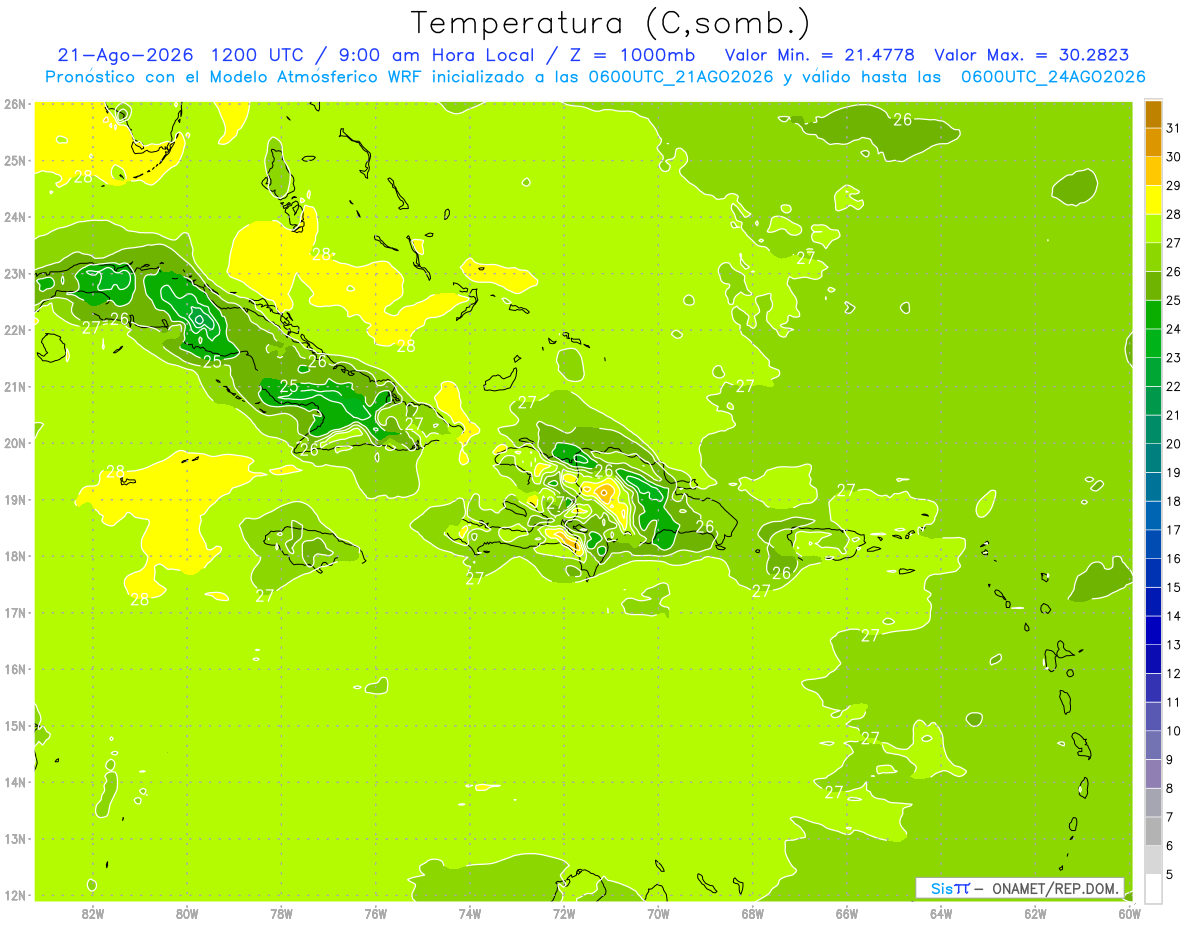Click the "Temperatura (C,somb.)" chart title
Image resolution: width=1200 pixels, height=927 pixels.
(611, 23)
